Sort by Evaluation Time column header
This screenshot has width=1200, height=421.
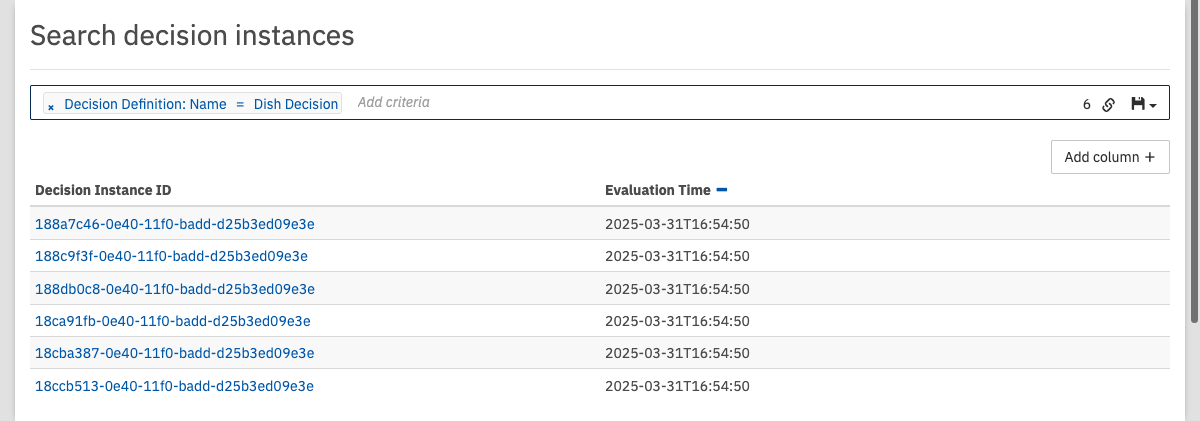(657, 190)
